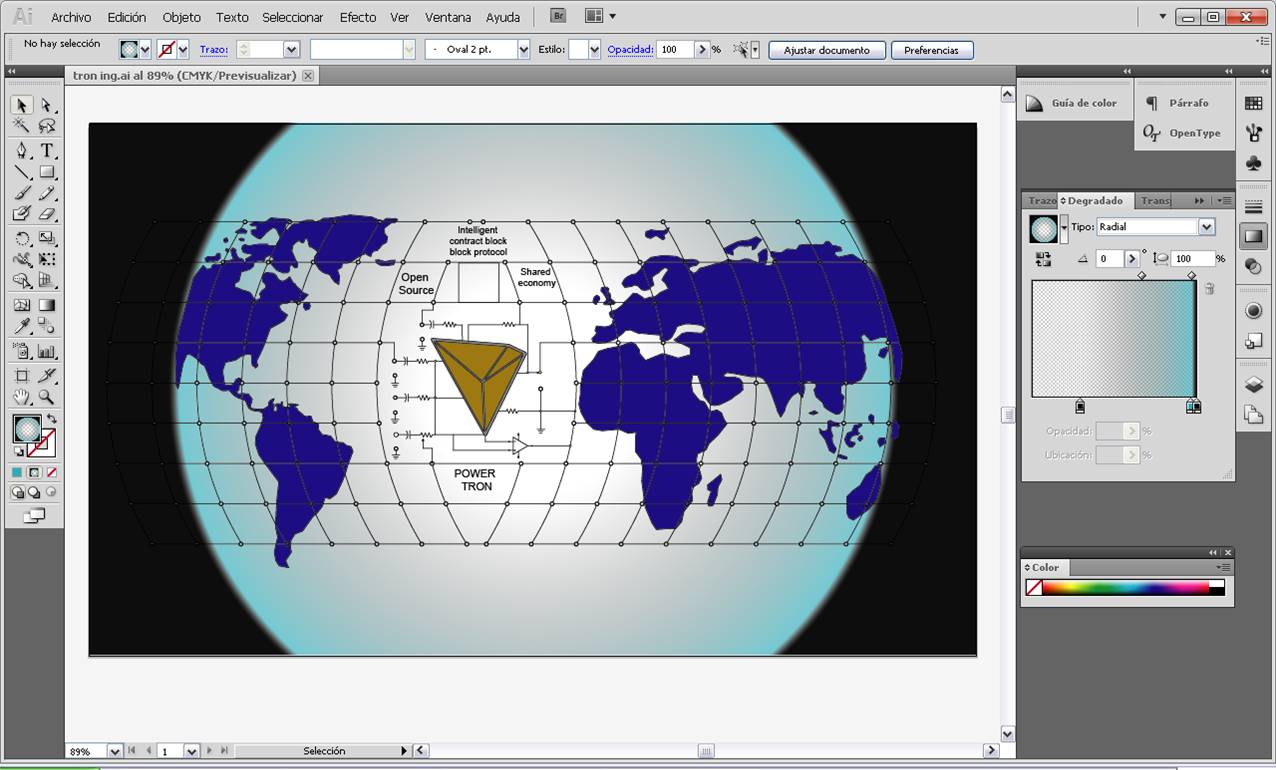Screen dimensions: 1276x770
Task: Open the Edición menu
Action: (x=127, y=17)
